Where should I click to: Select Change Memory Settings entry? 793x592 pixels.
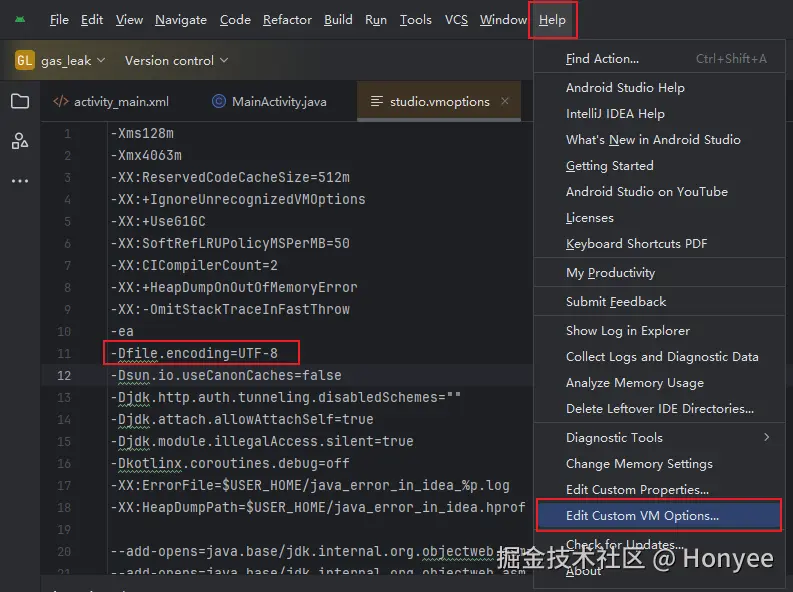point(659,464)
